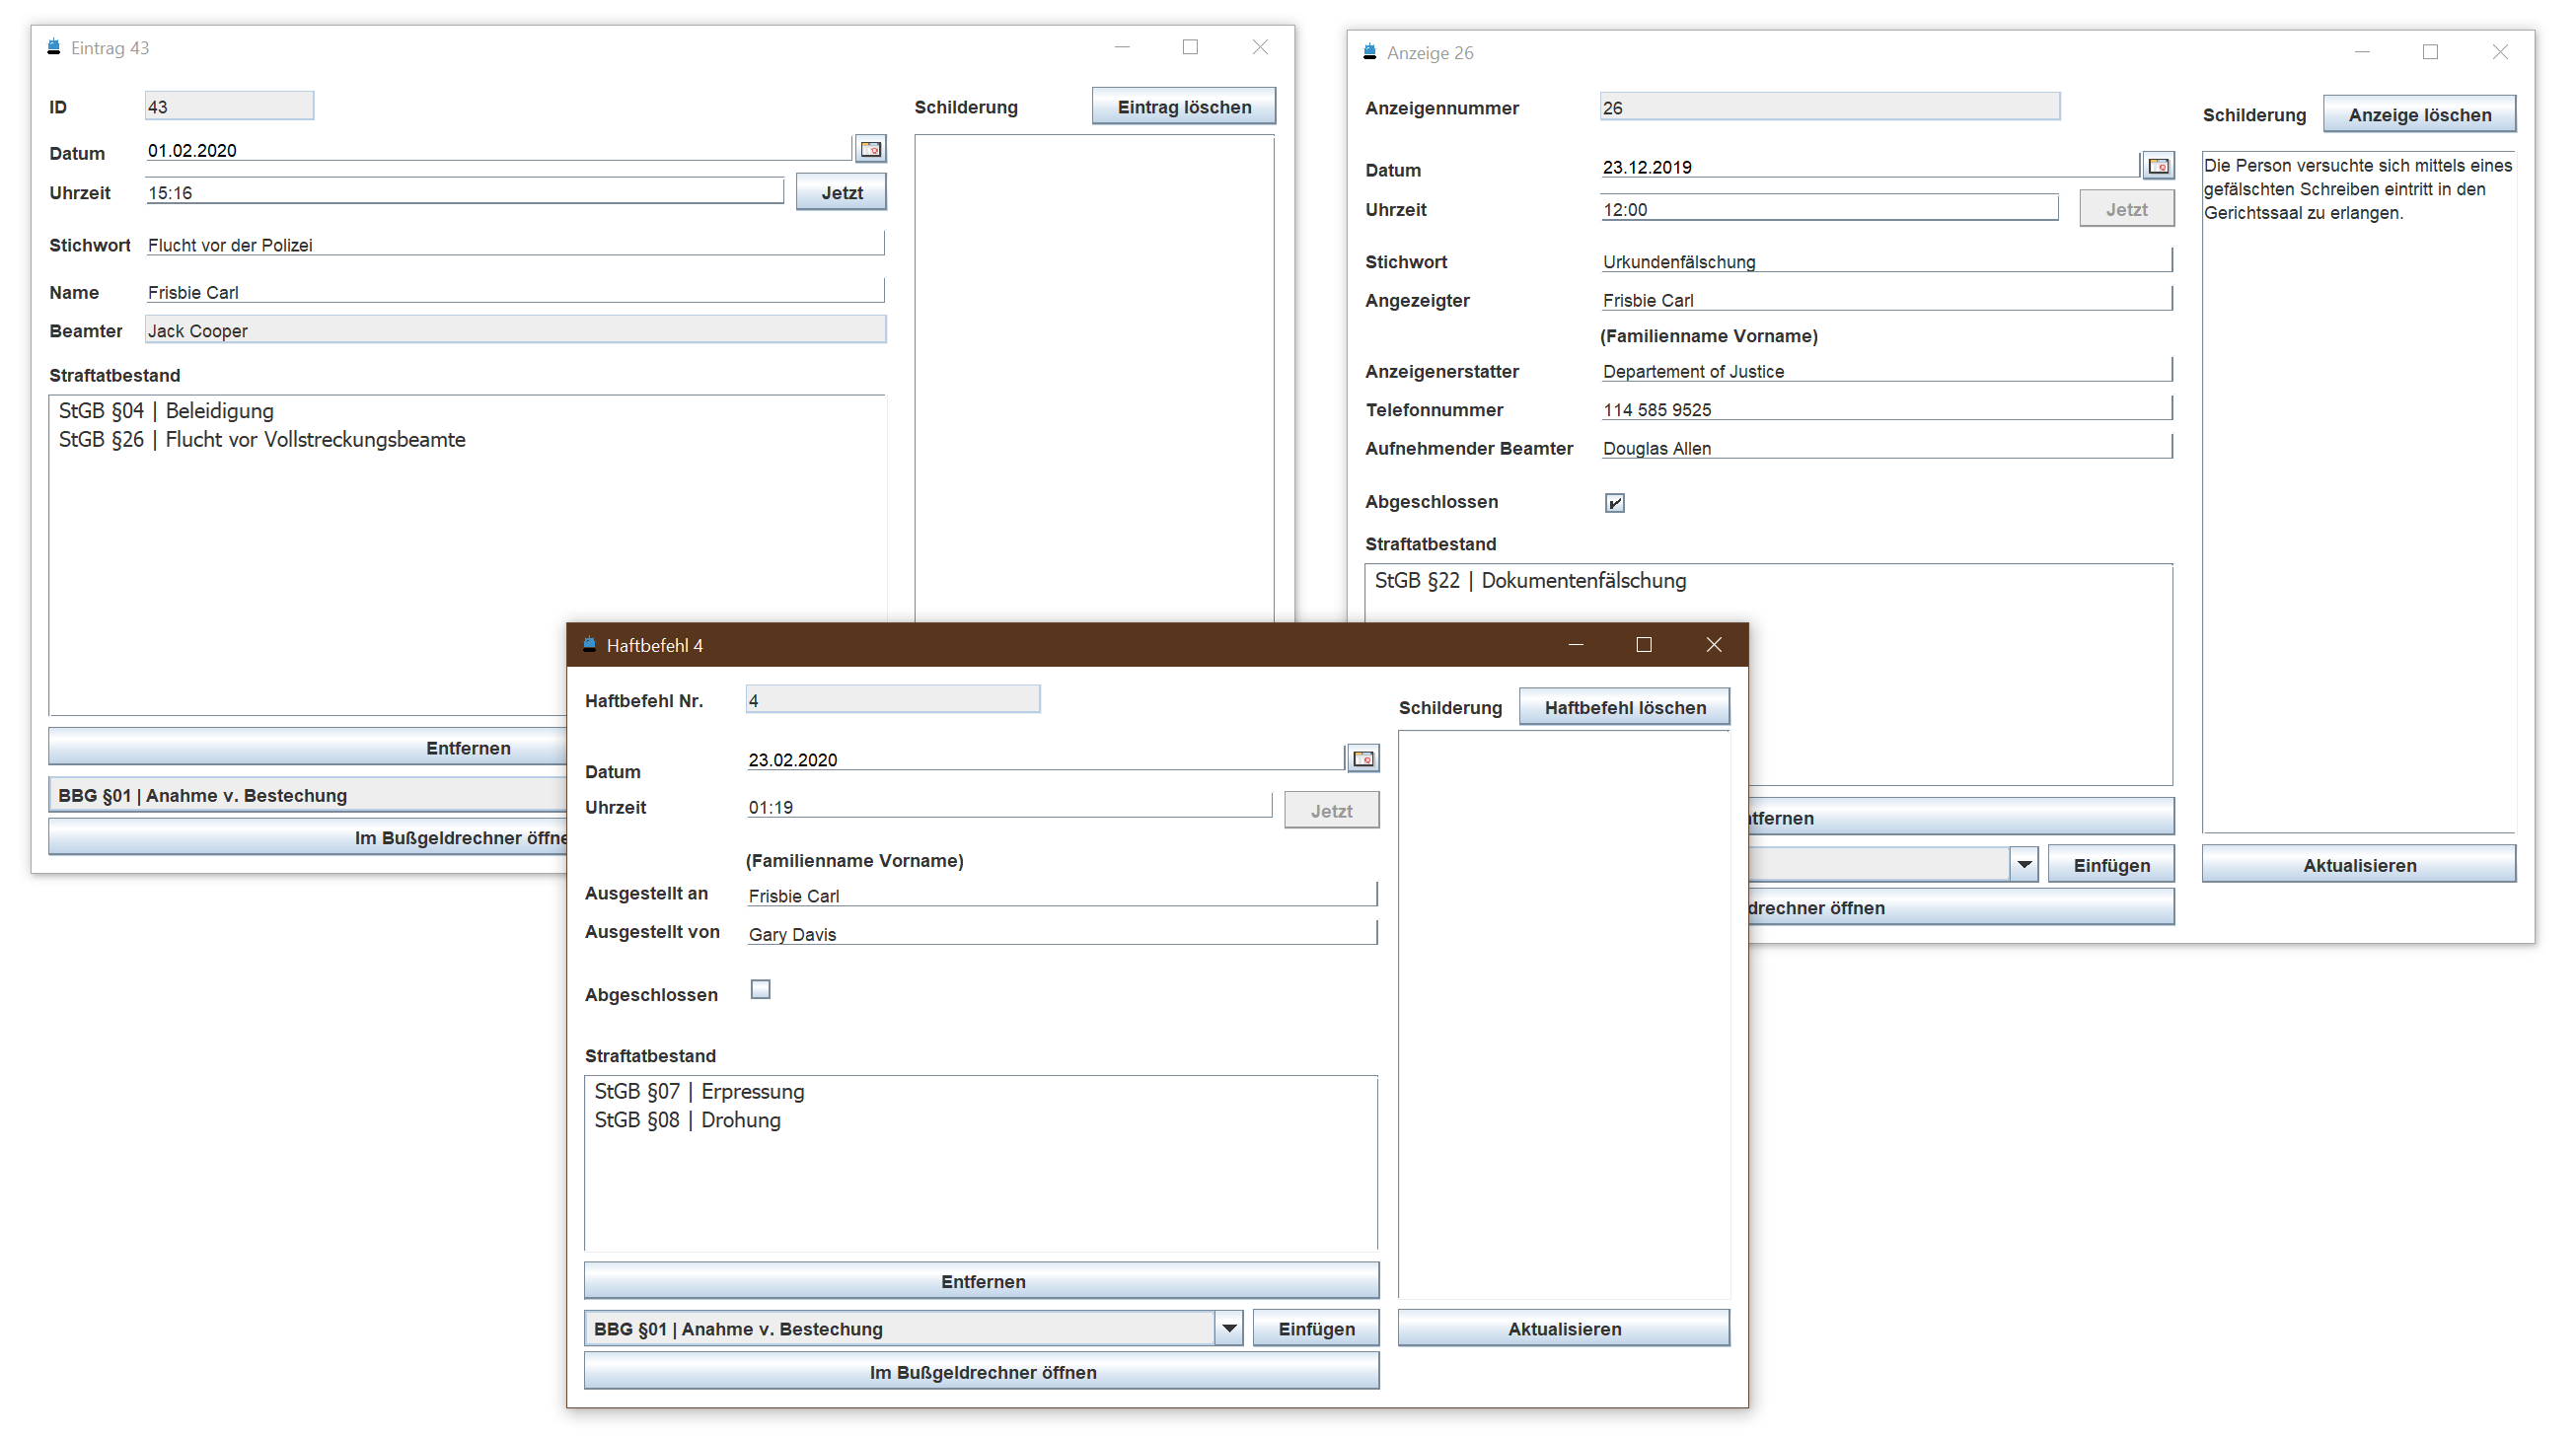Click Einfügen button in Haftbefehl 4
Screen dimensions: 2576x1438
(x=1315, y=1329)
